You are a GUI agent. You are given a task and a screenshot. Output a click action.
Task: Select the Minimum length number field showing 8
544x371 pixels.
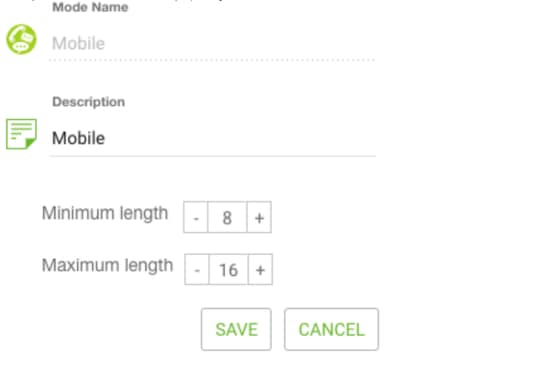pyautogui.click(x=227, y=217)
